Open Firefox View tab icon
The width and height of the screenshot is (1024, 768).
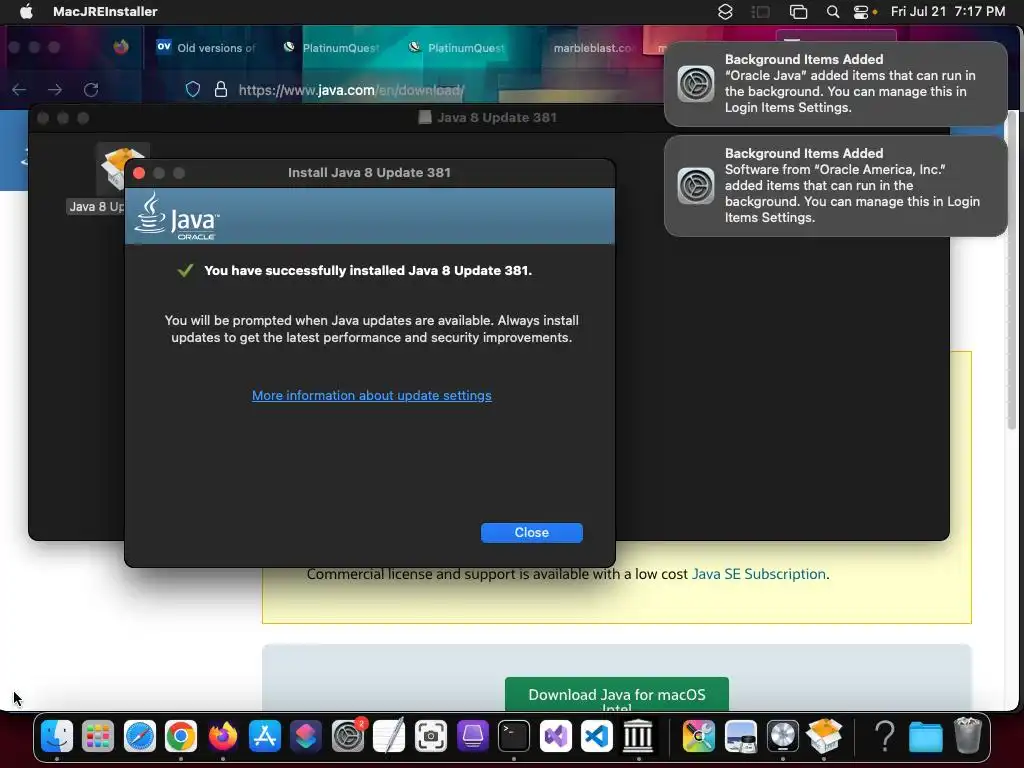[121, 47]
